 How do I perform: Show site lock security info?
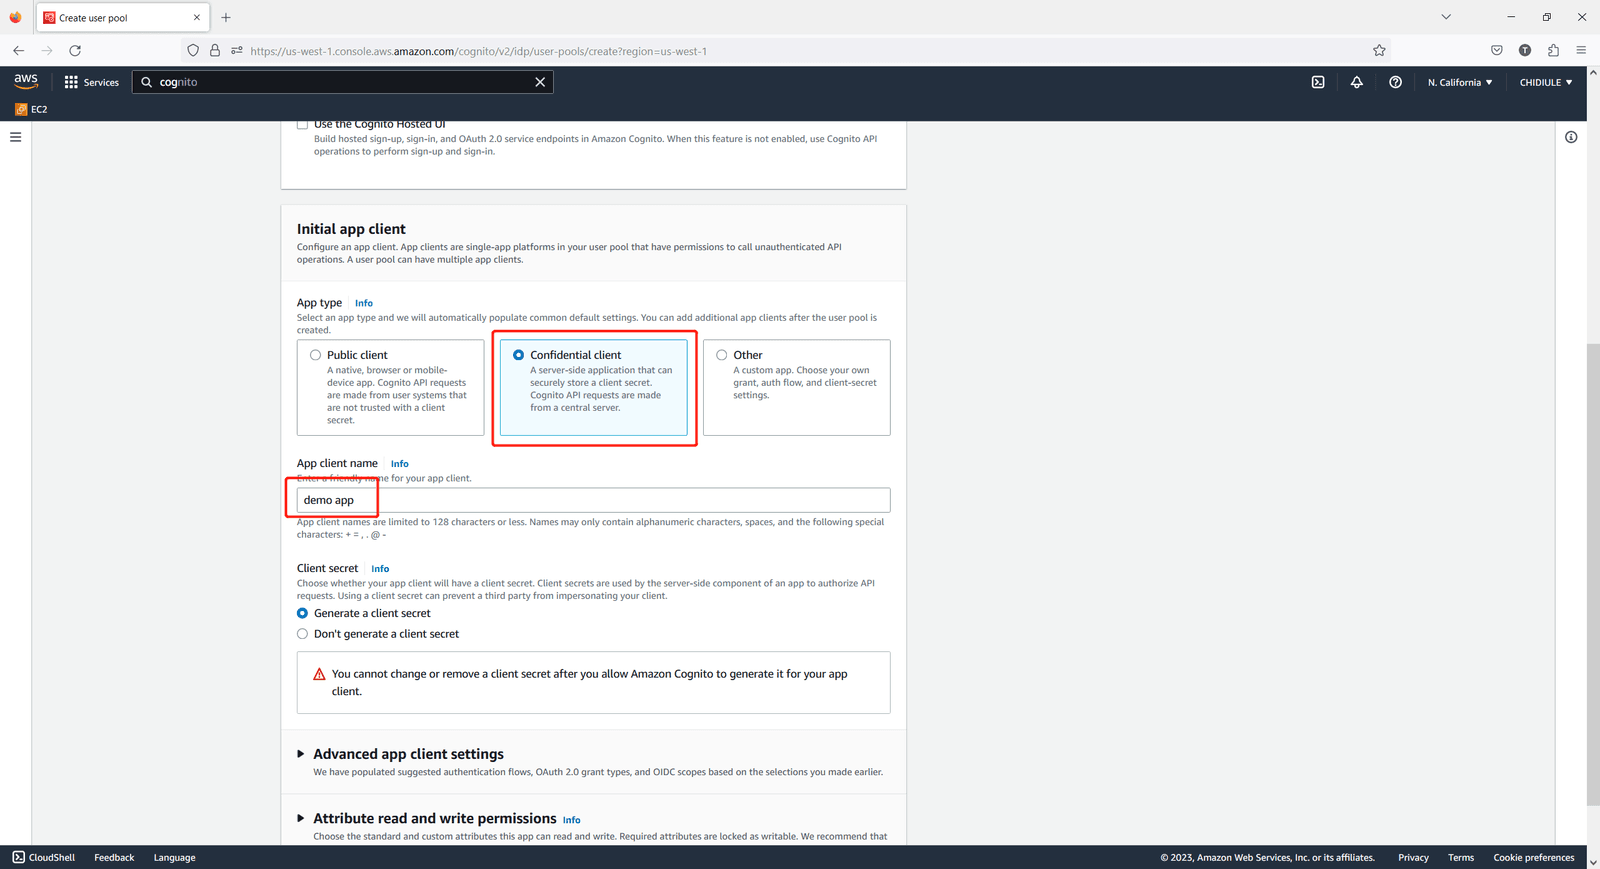pyautogui.click(x=215, y=50)
